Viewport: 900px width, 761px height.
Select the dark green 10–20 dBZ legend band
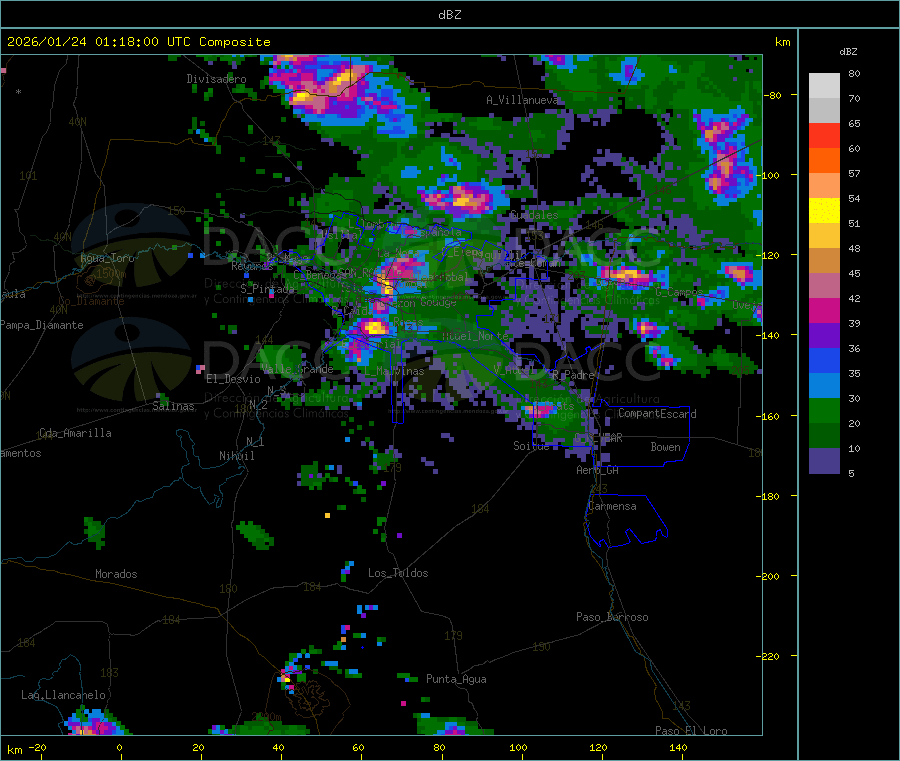tap(824, 436)
